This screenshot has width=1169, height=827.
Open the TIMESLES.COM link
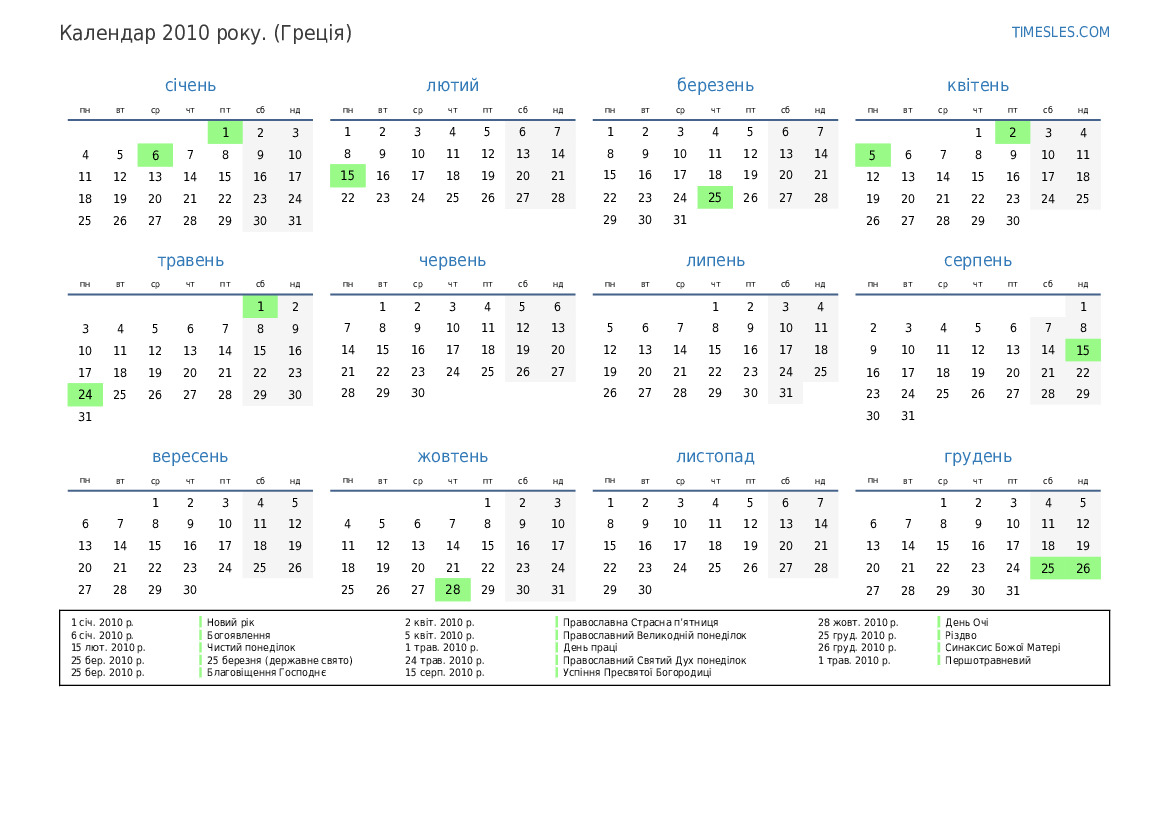coord(1060,32)
